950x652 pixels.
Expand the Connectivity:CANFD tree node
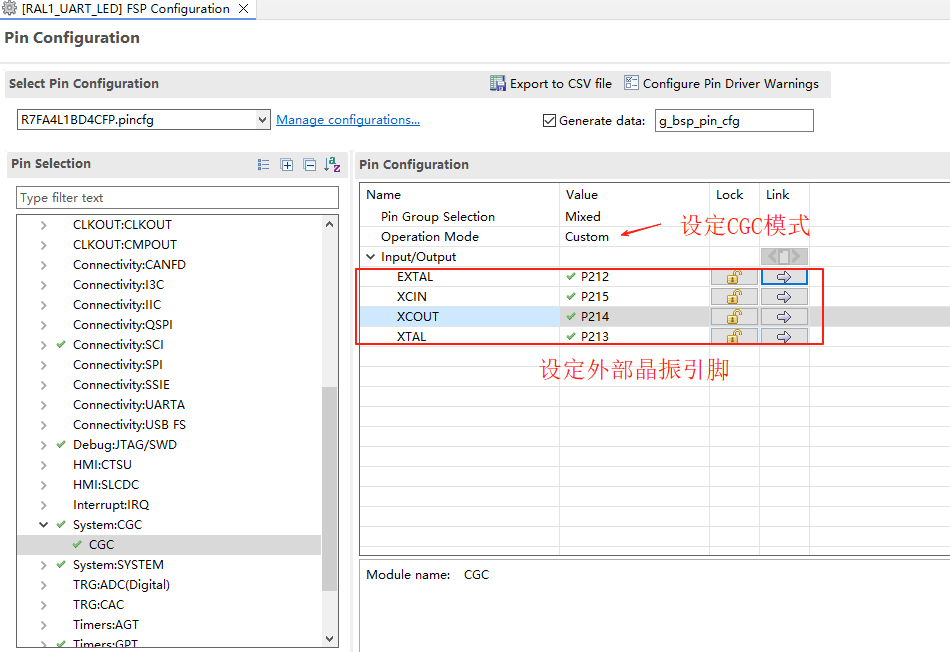(x=44, y=265)
